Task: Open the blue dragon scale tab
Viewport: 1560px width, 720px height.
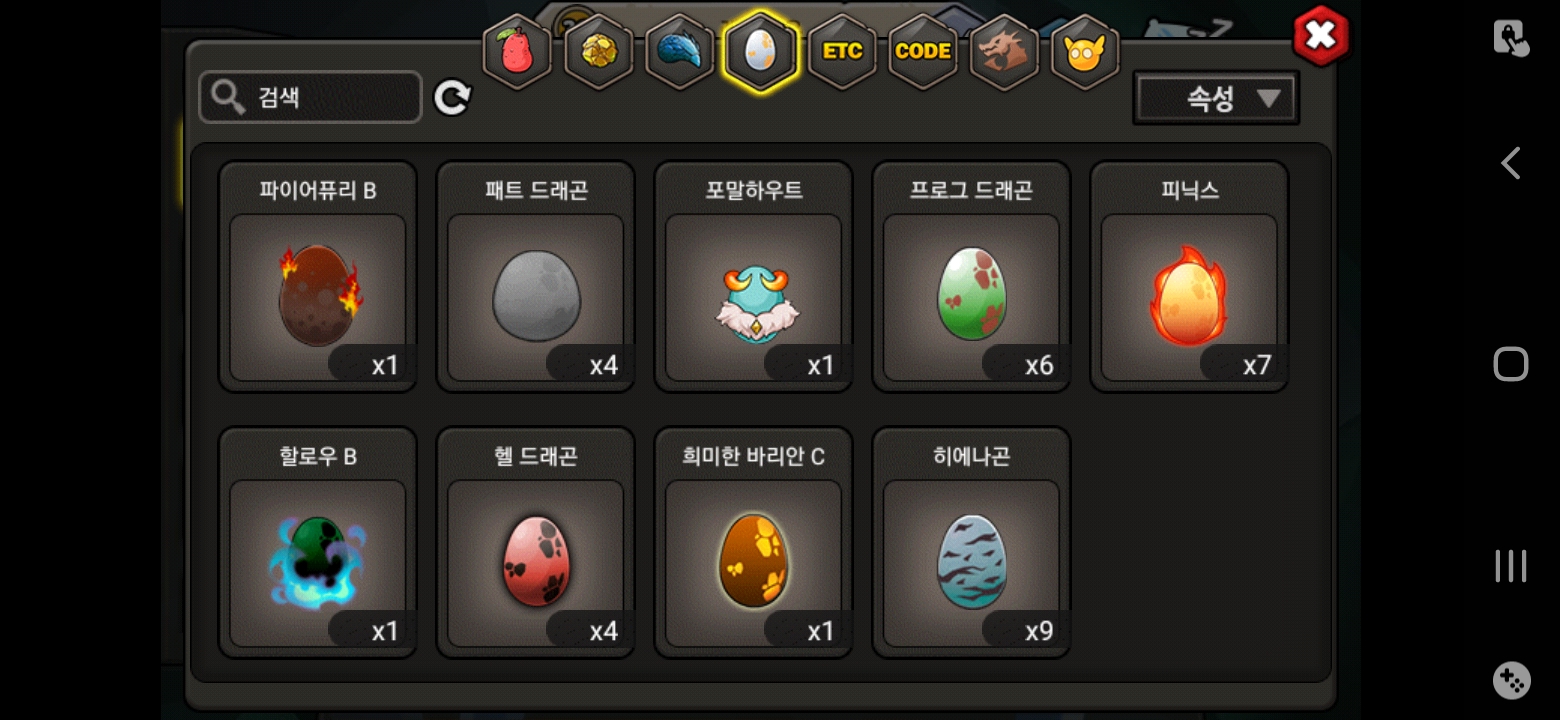Action: click(x=679, y=53)
